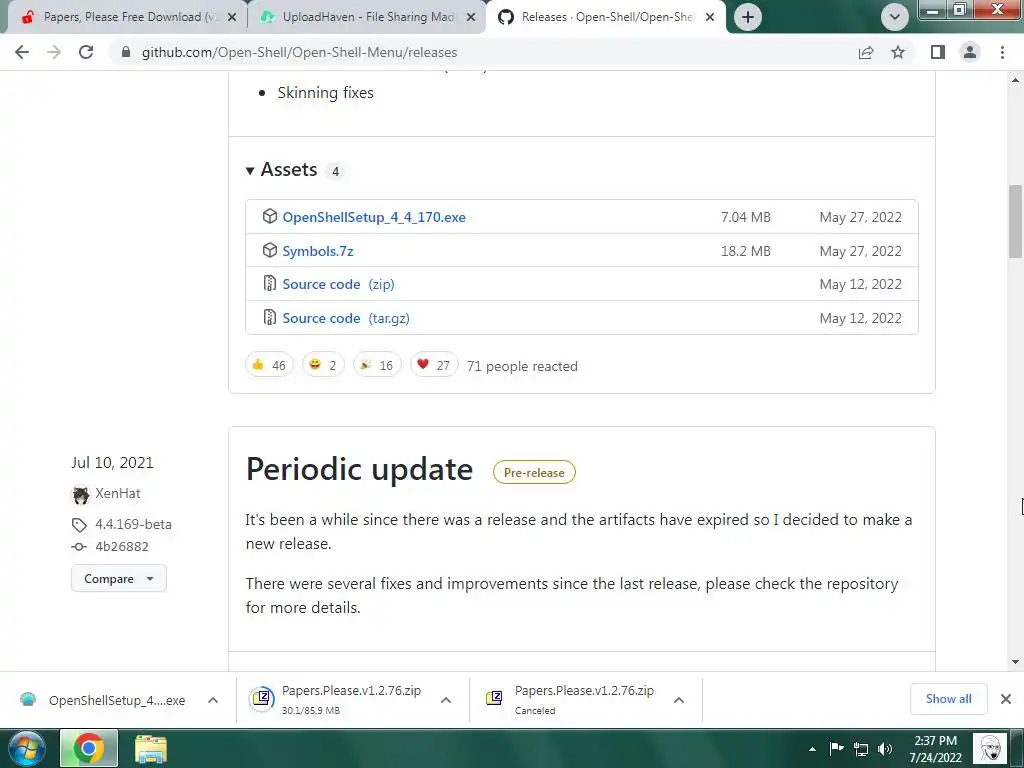The width and height of the screenshot is (1024, 768).
Task: Reload the GitHub releases page
Action: [x=86, y=52]
